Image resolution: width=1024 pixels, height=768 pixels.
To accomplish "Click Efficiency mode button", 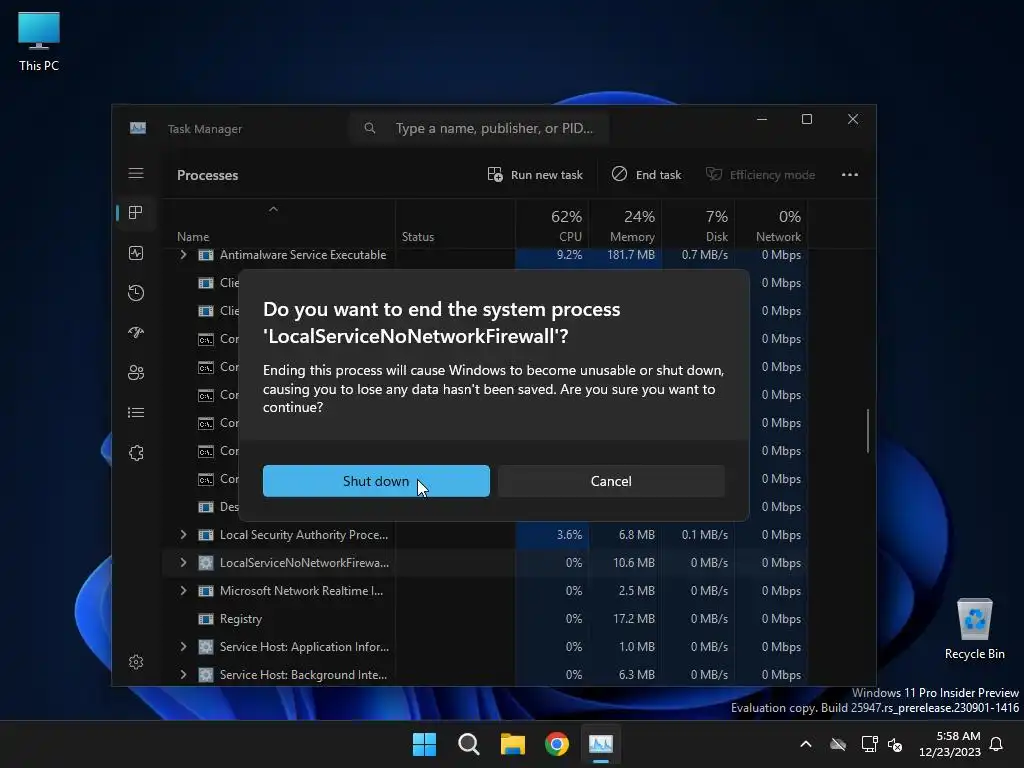I will pyautogui.click(x=760, y=174).
